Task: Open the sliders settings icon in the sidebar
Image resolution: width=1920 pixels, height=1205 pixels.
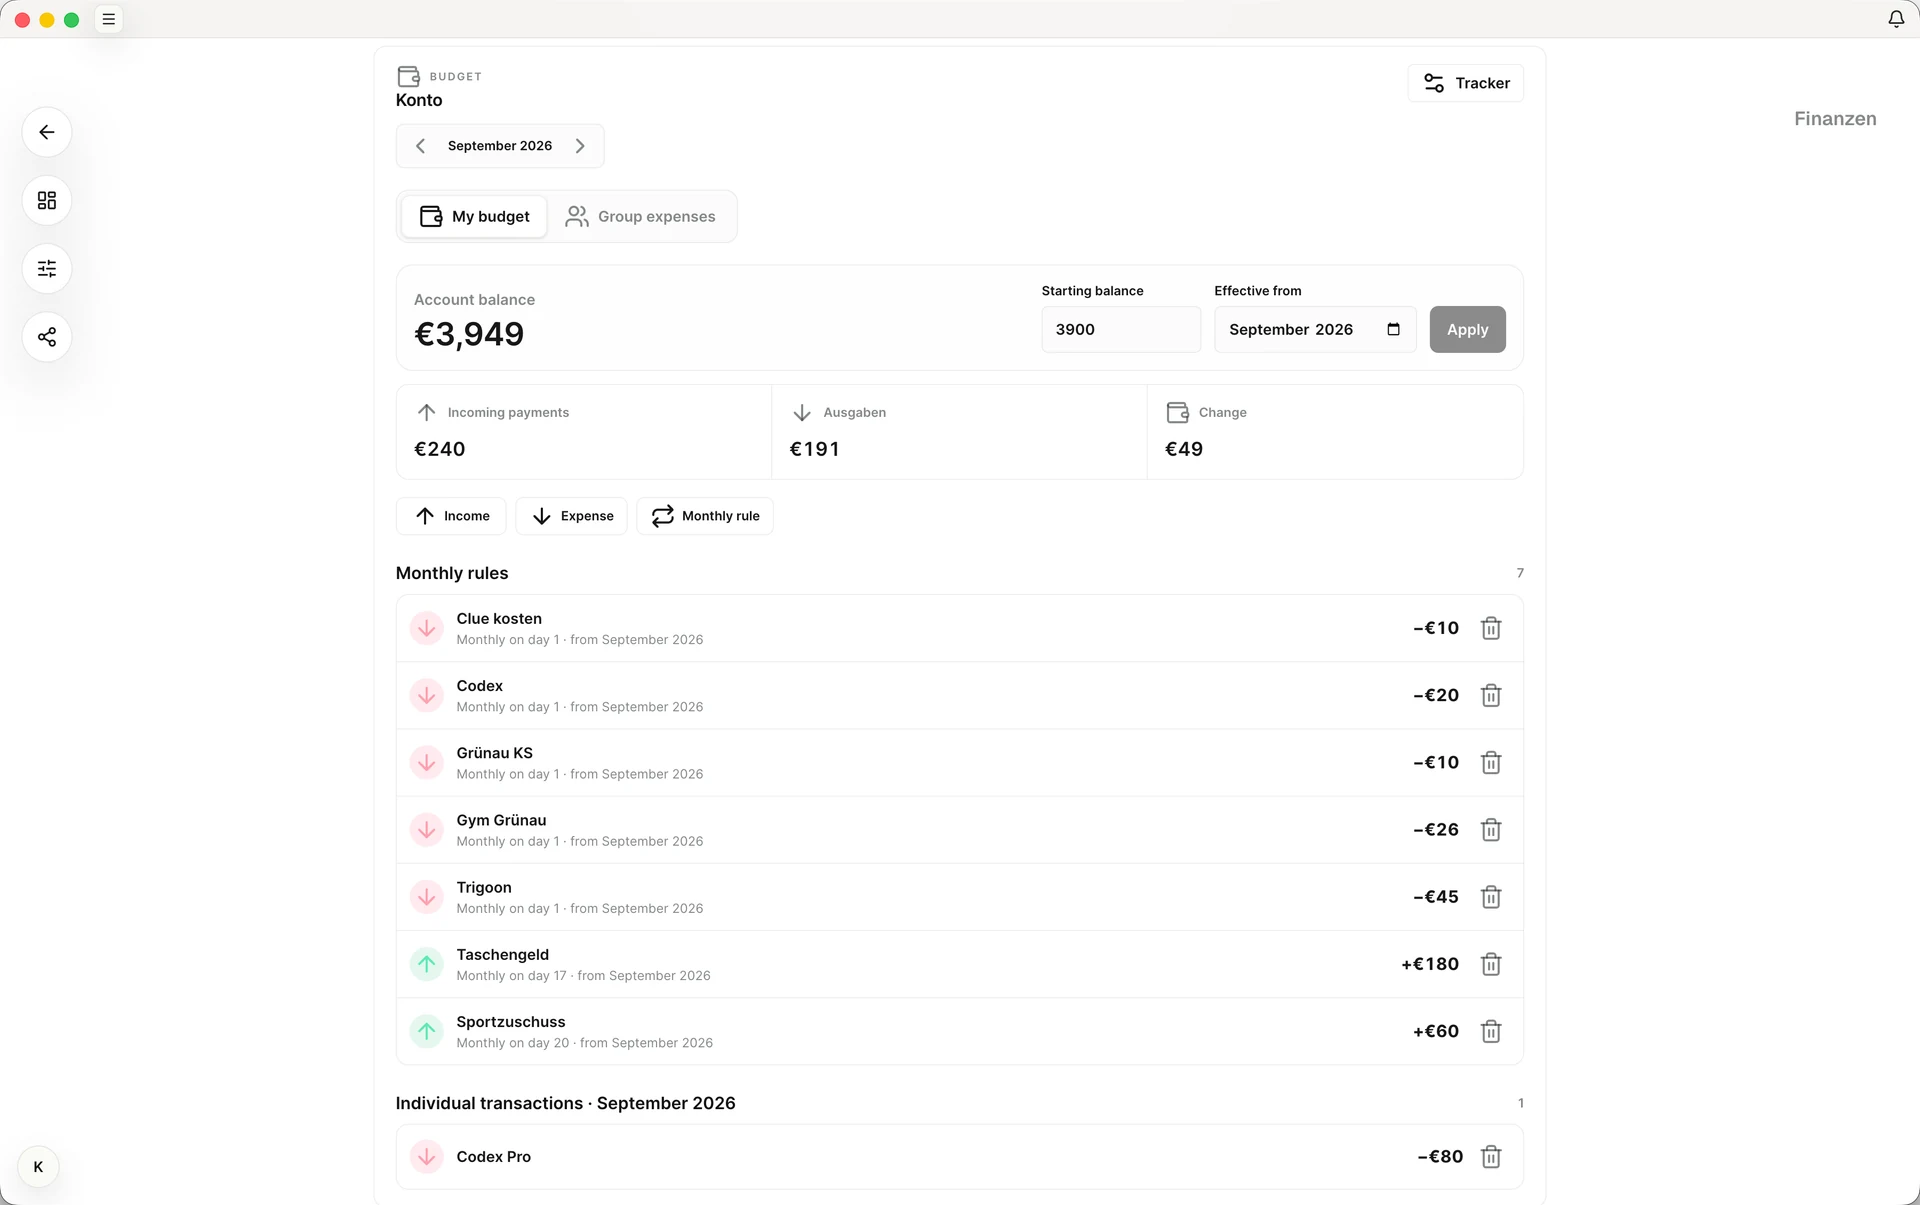Action: (x=47, y=268)
